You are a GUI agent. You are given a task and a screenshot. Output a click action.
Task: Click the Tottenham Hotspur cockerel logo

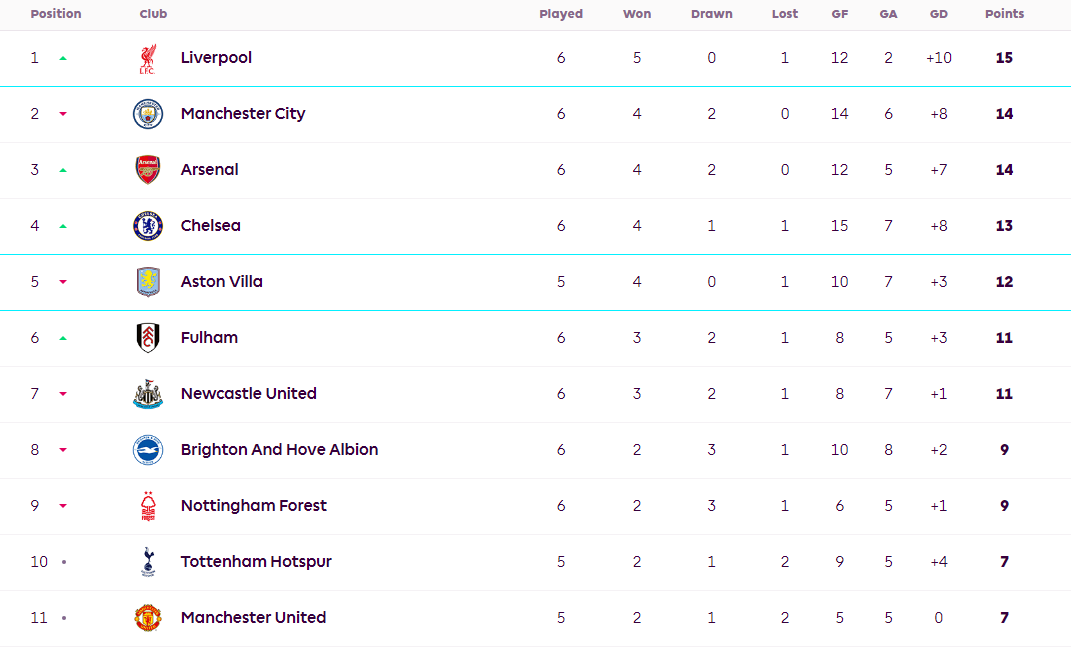point(148,562)
